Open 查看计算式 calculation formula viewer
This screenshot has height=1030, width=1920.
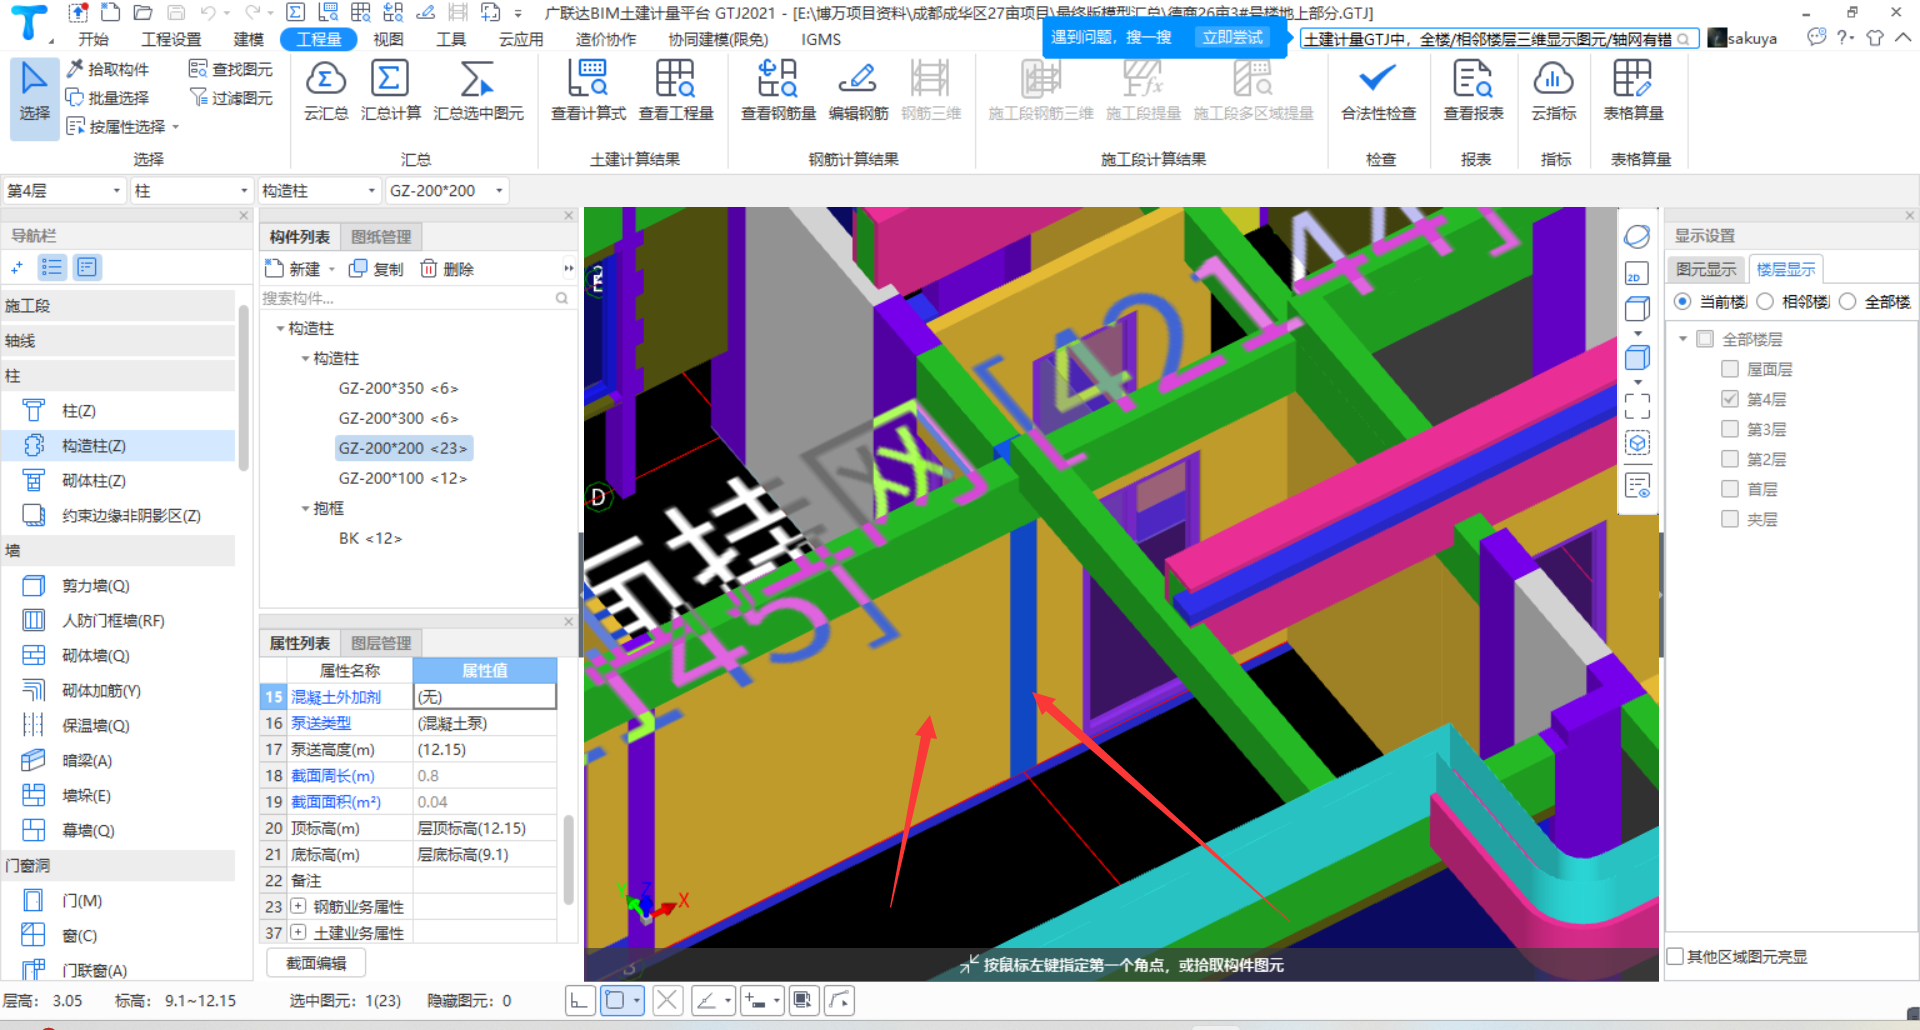tap(588, 90)
